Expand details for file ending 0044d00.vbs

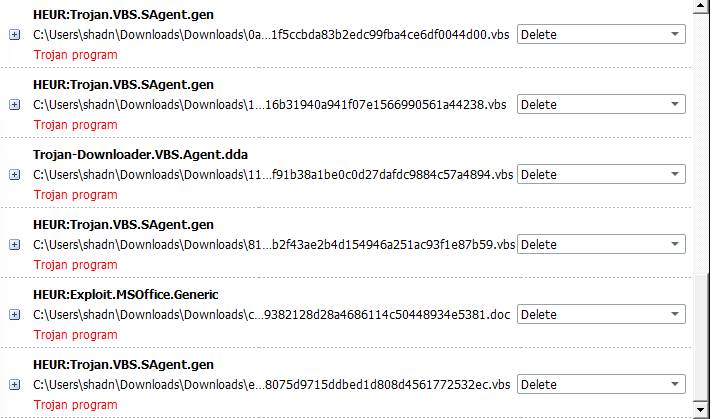pyautogui.click(x=14, y=35)
